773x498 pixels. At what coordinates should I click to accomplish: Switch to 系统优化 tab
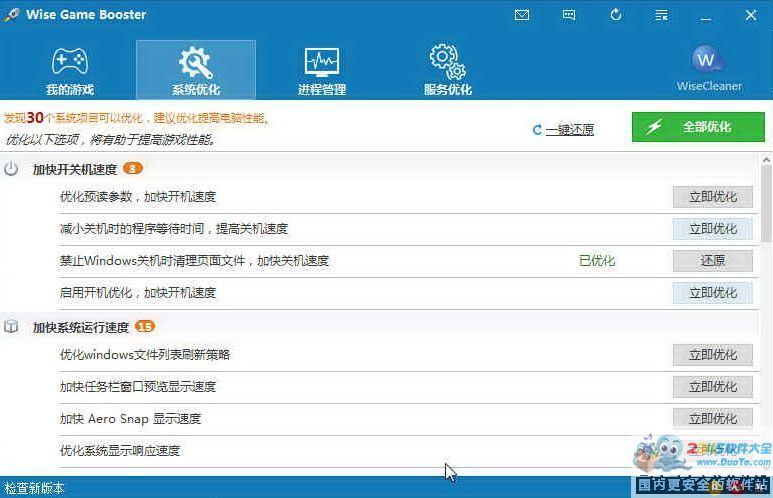[196, 71]
